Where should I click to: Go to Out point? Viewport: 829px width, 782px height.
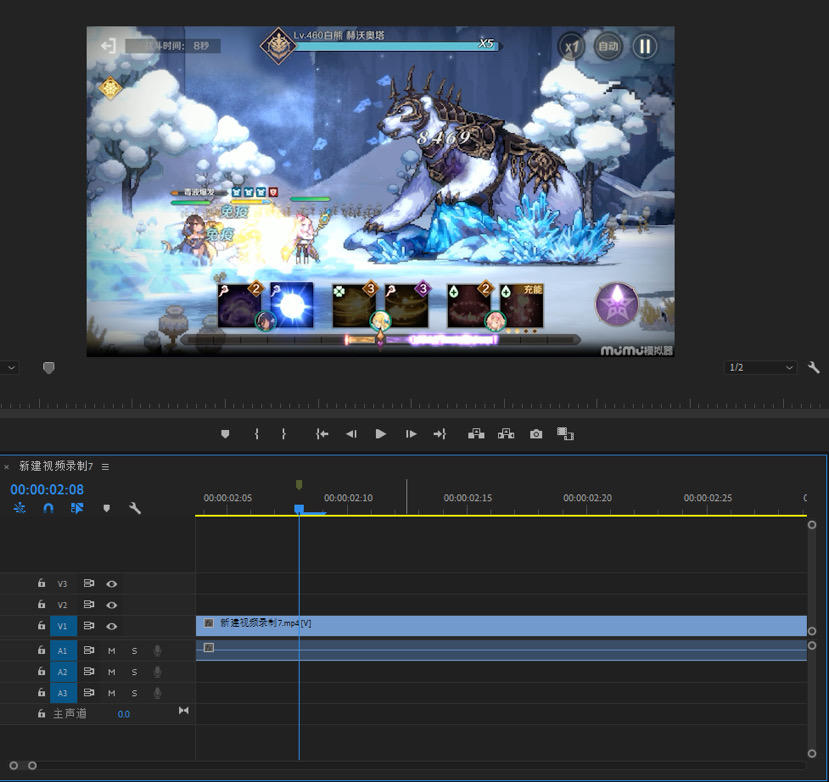pos(440,434)
